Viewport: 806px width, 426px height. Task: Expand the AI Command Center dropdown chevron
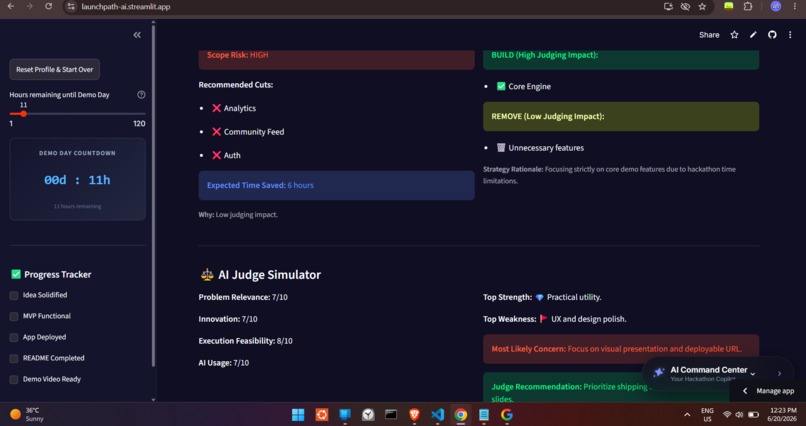click(753, 374)
